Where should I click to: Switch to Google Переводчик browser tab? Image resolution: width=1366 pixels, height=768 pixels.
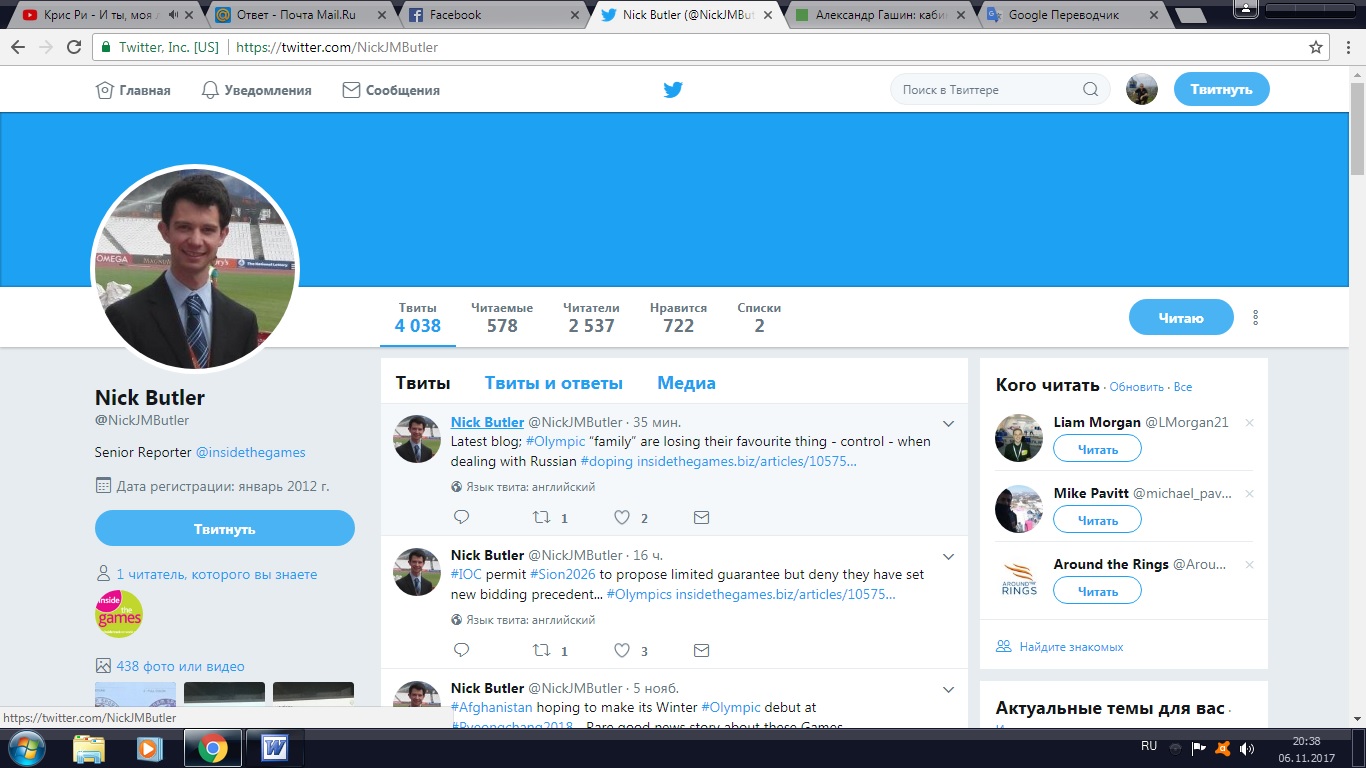coord(1070,15)
